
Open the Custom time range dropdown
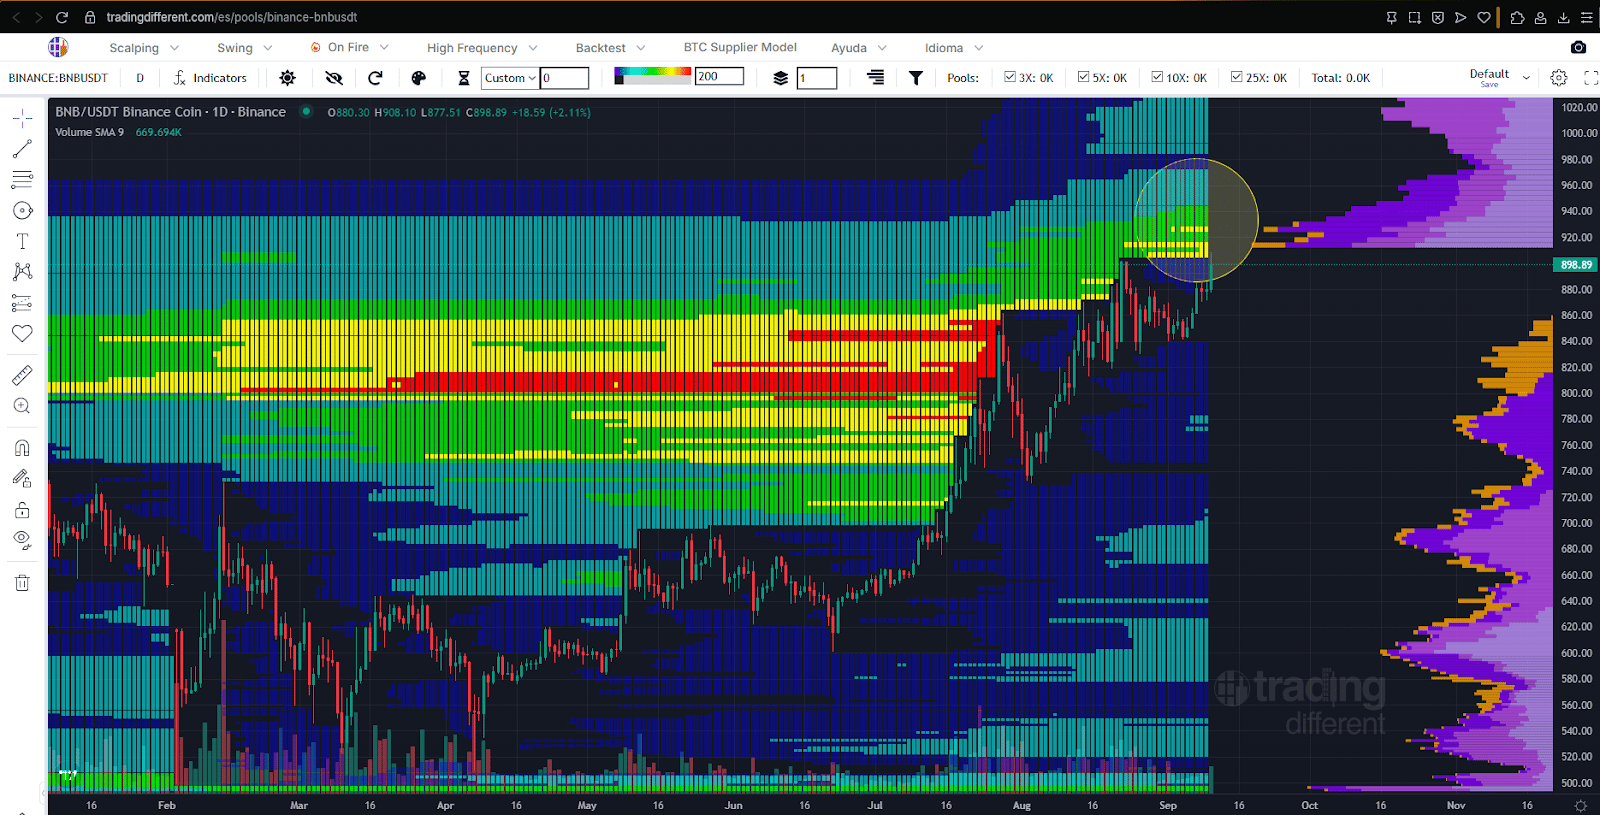(x=510, y=78)
